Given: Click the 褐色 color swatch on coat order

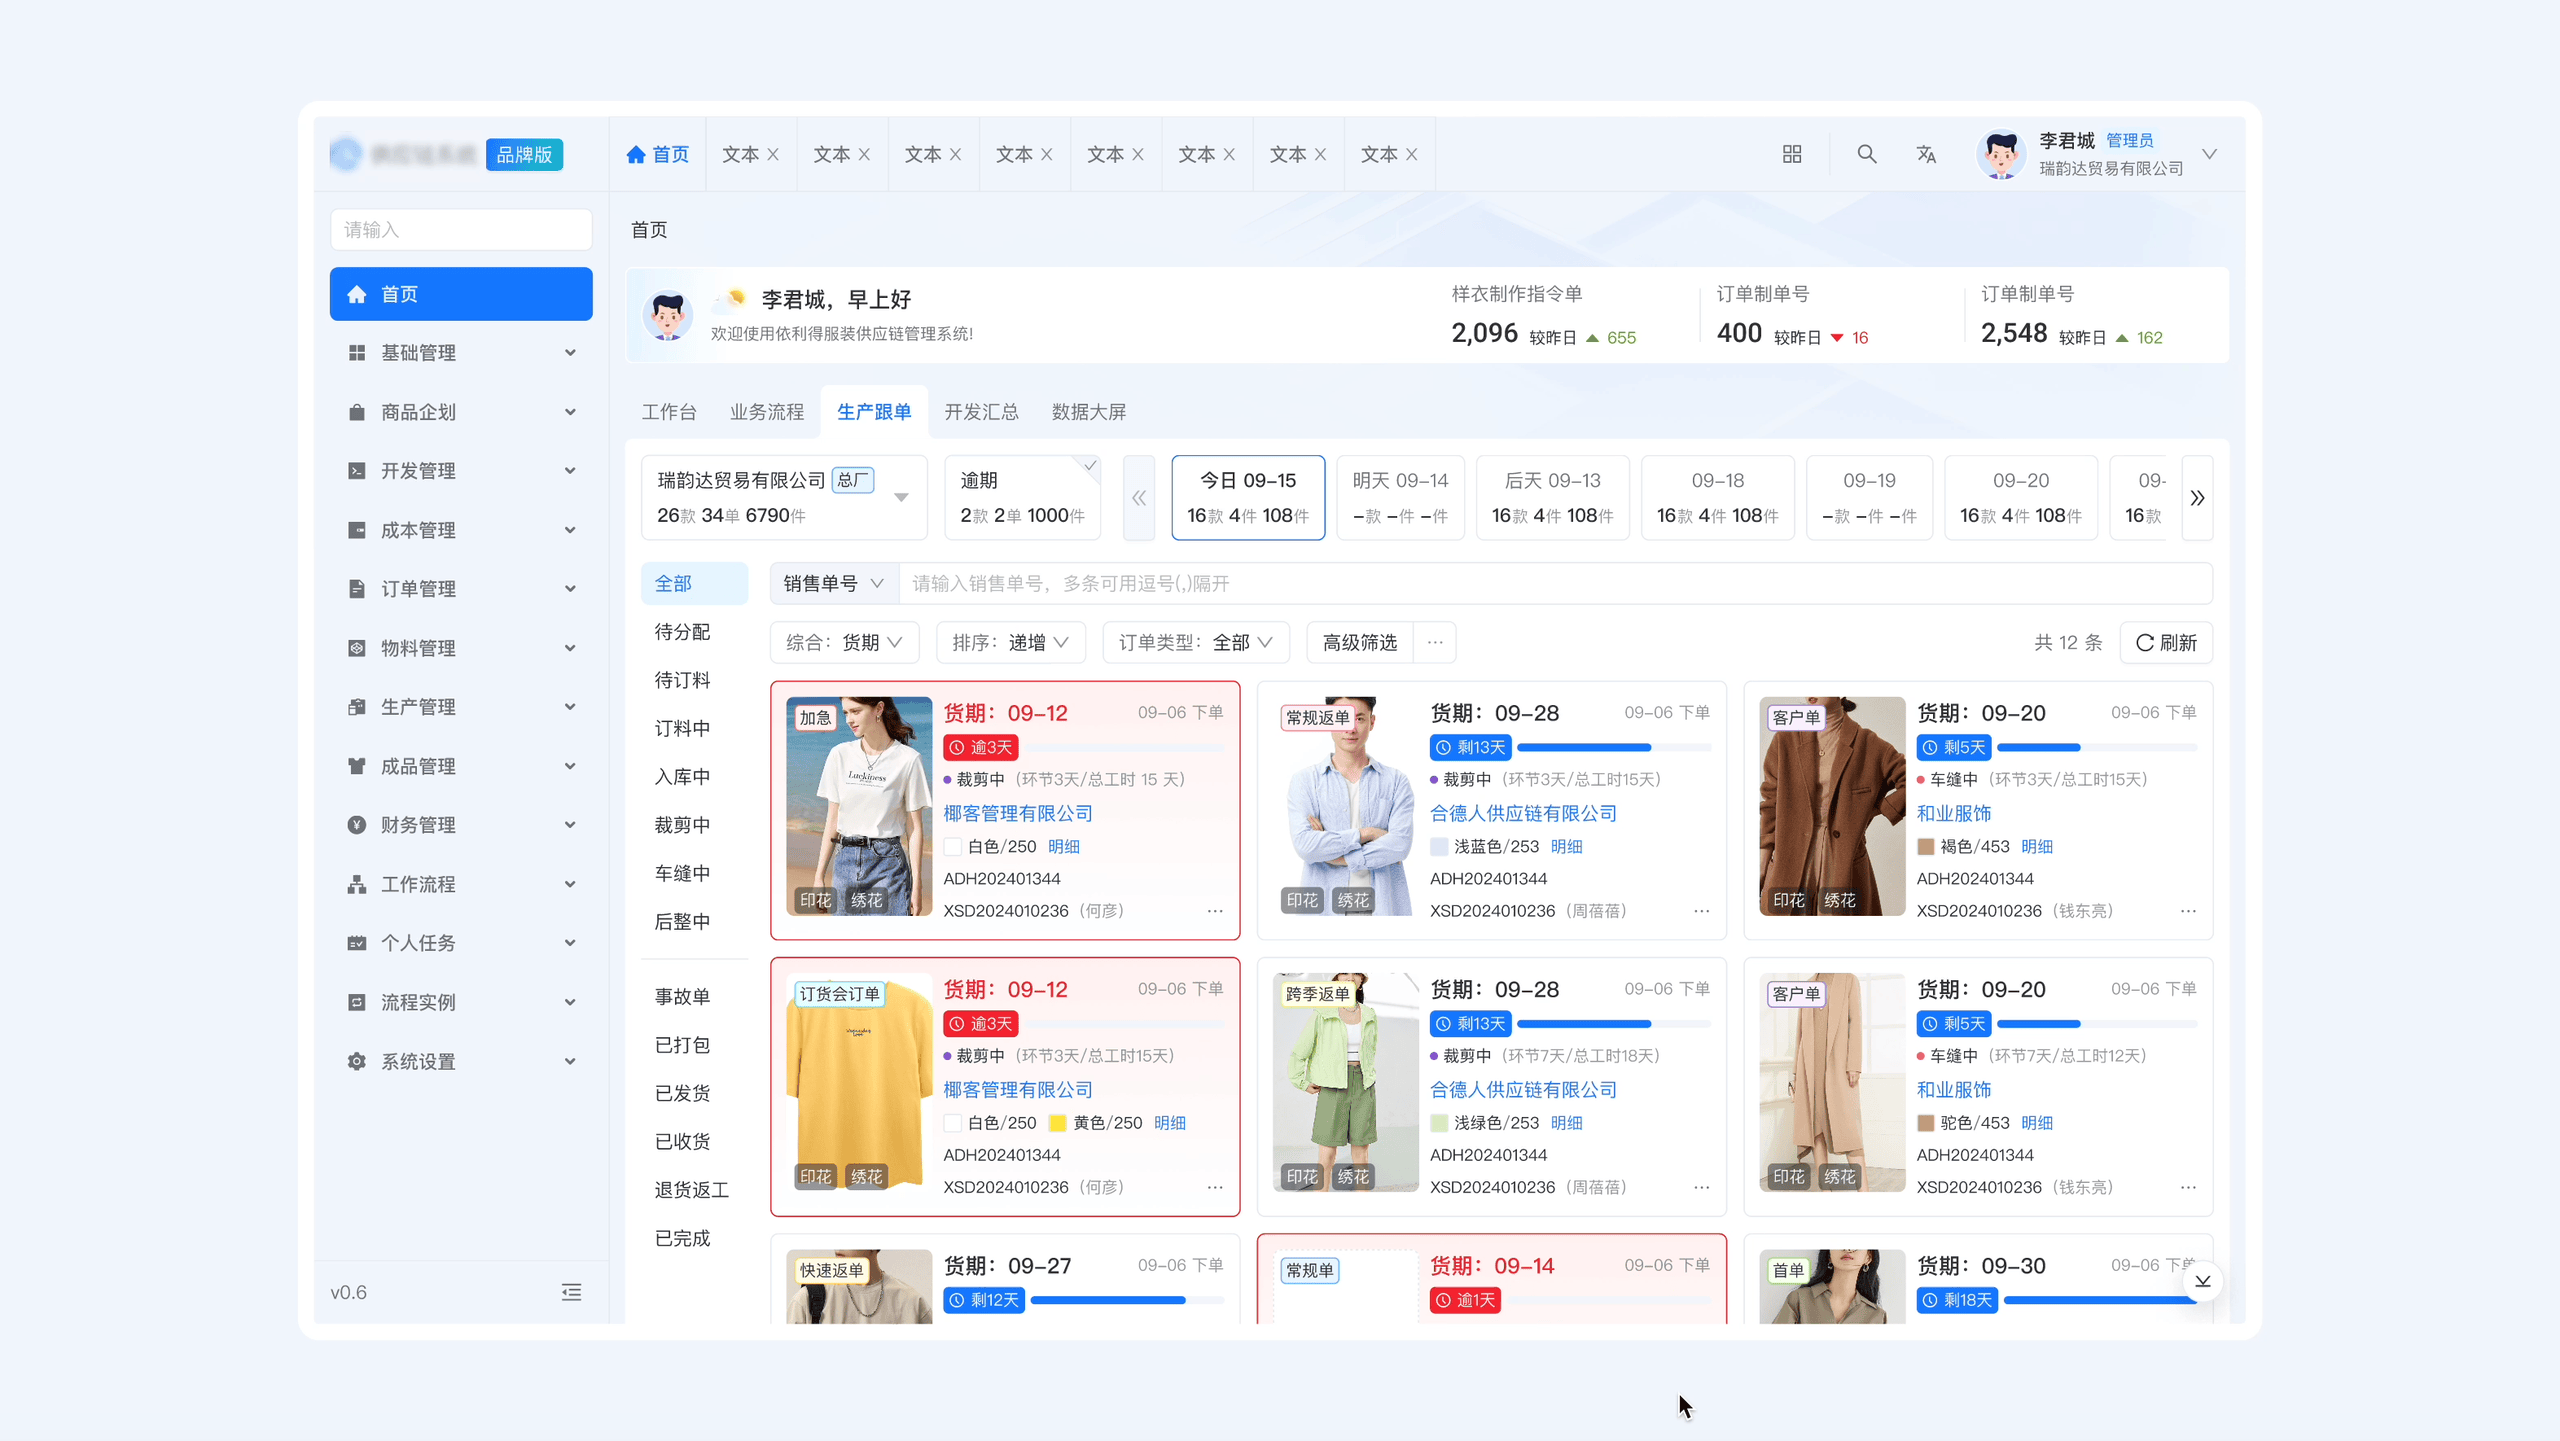Looking at the screenshot, I should (1925, 846).
